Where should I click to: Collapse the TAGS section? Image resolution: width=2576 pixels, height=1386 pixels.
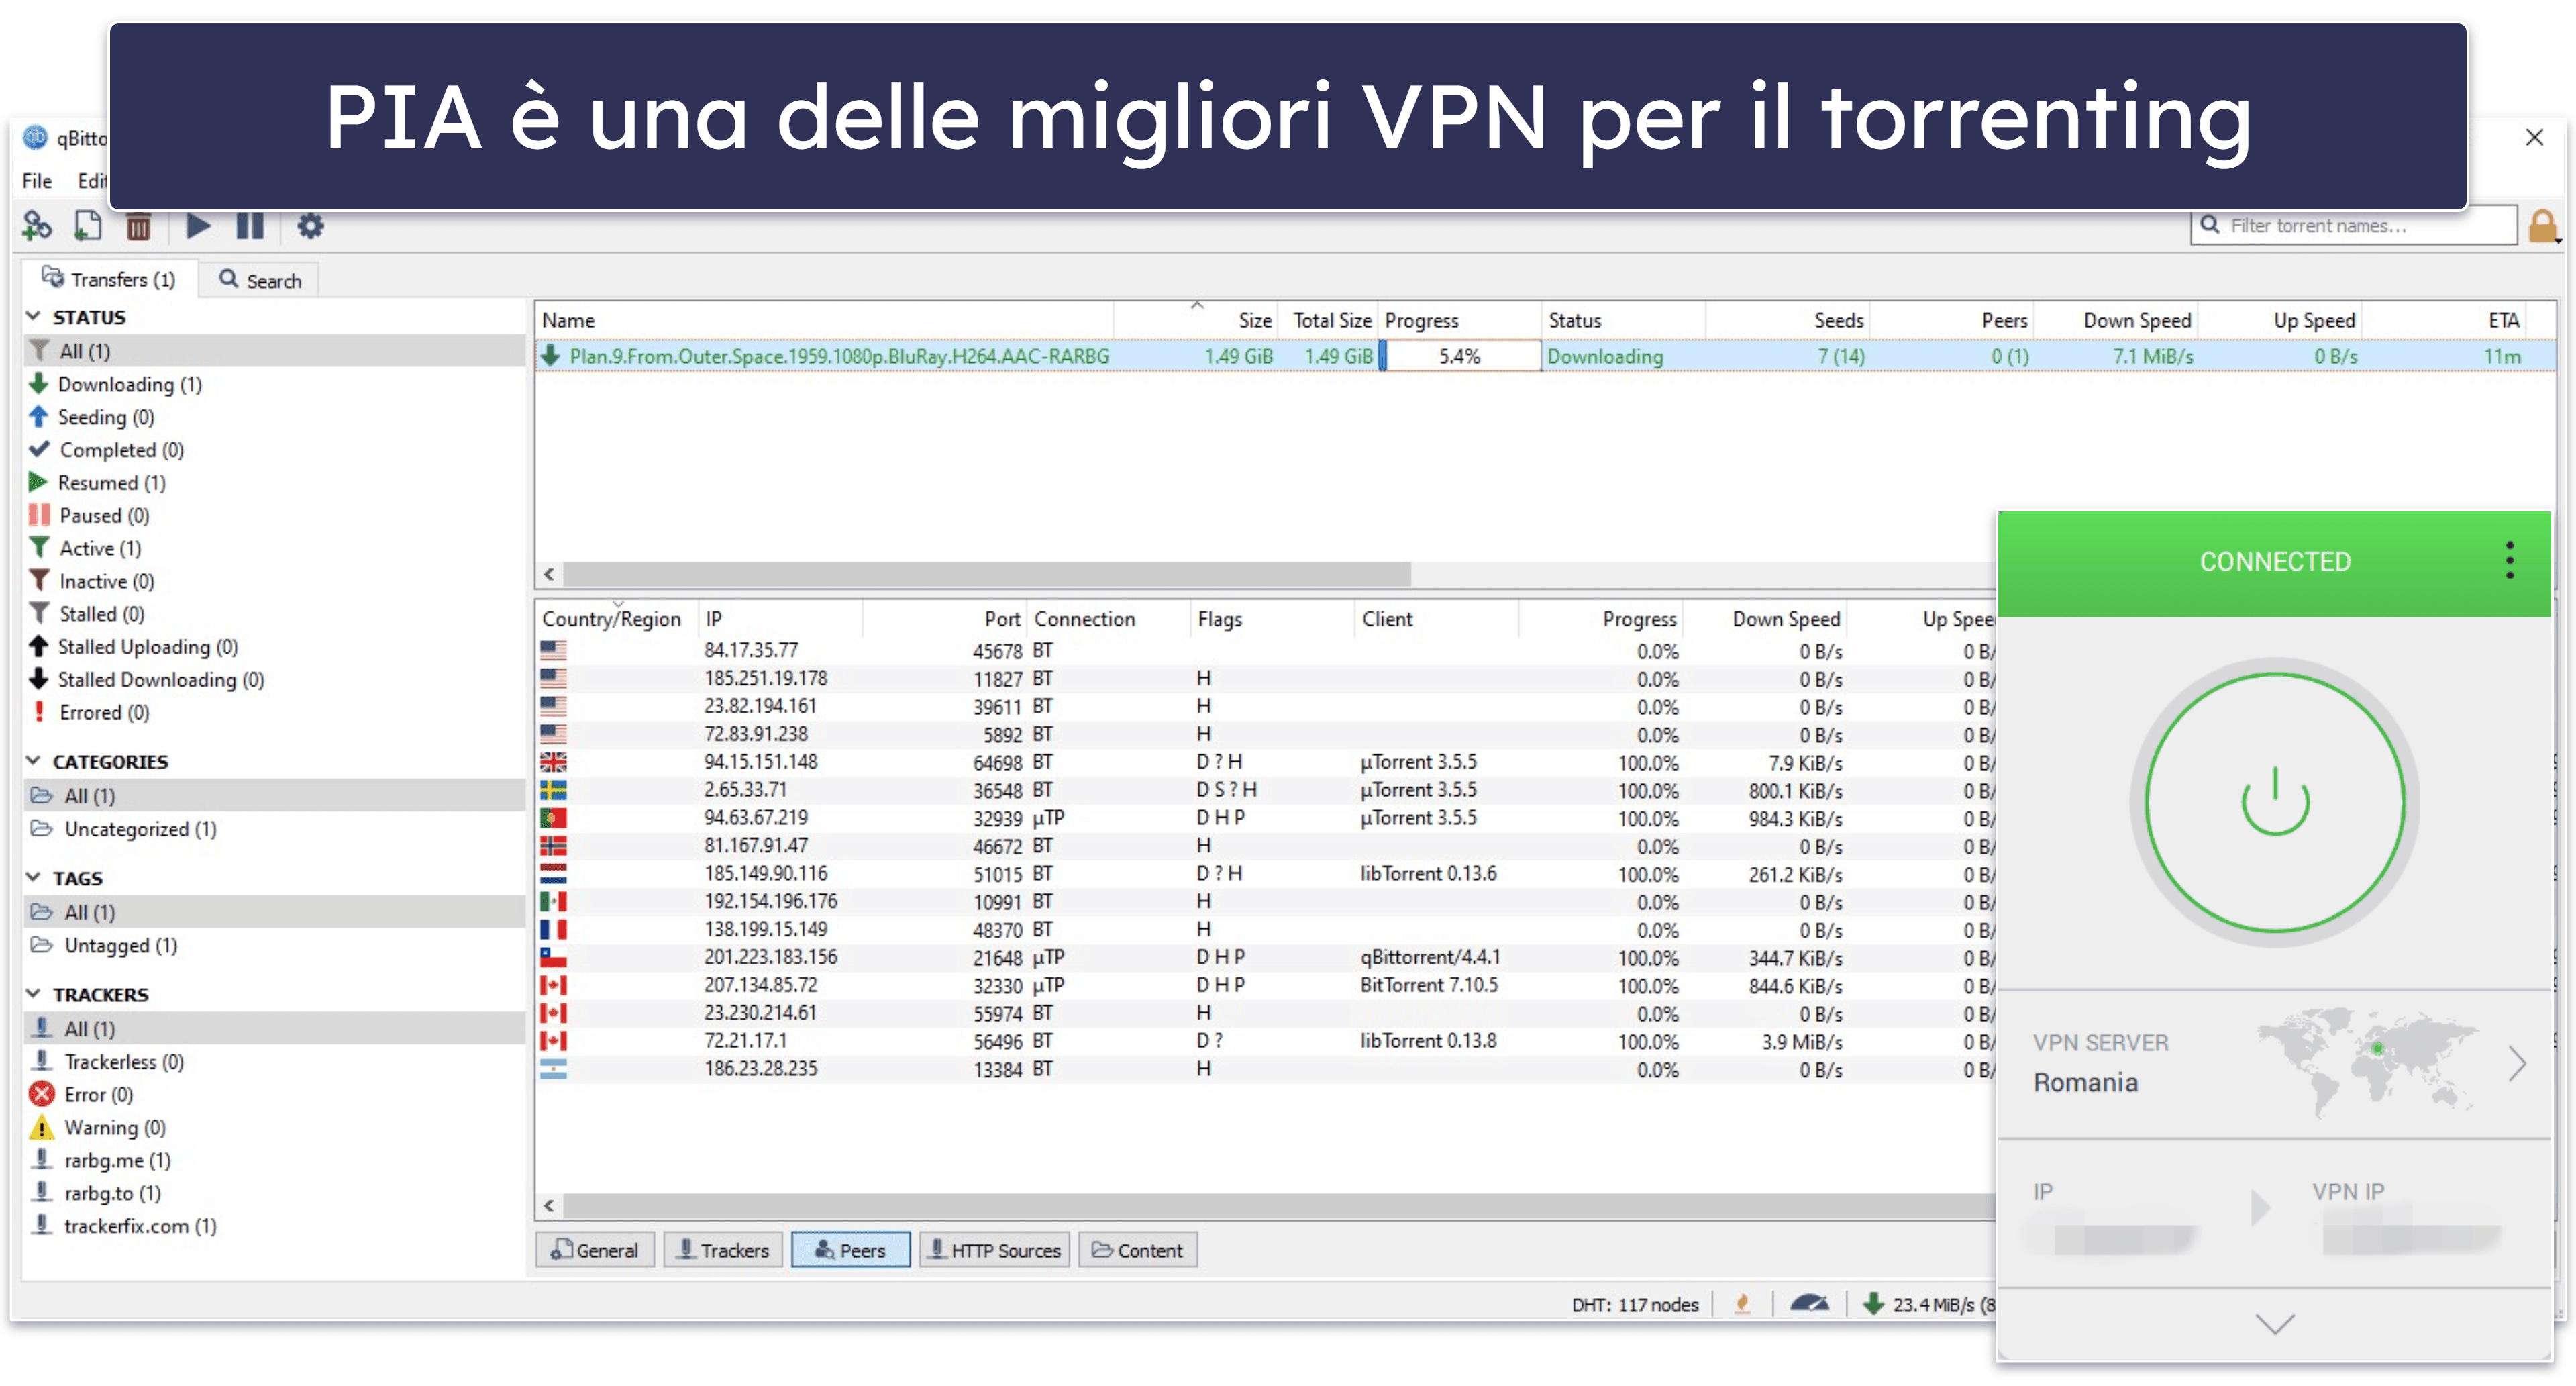click(33, 877)
